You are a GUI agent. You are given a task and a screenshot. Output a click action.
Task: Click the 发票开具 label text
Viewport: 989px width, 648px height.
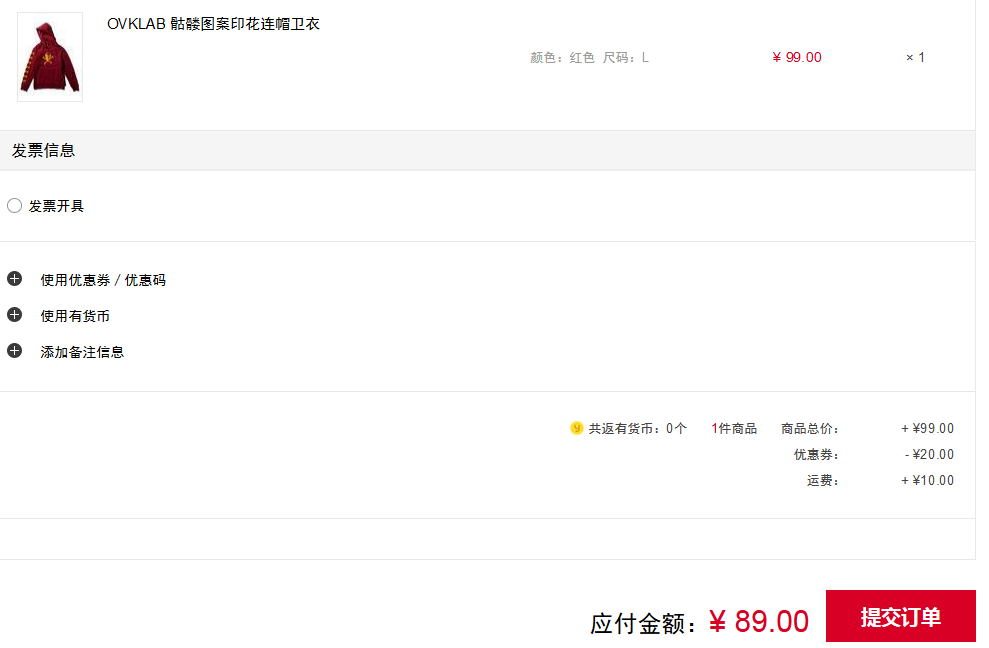56,206
